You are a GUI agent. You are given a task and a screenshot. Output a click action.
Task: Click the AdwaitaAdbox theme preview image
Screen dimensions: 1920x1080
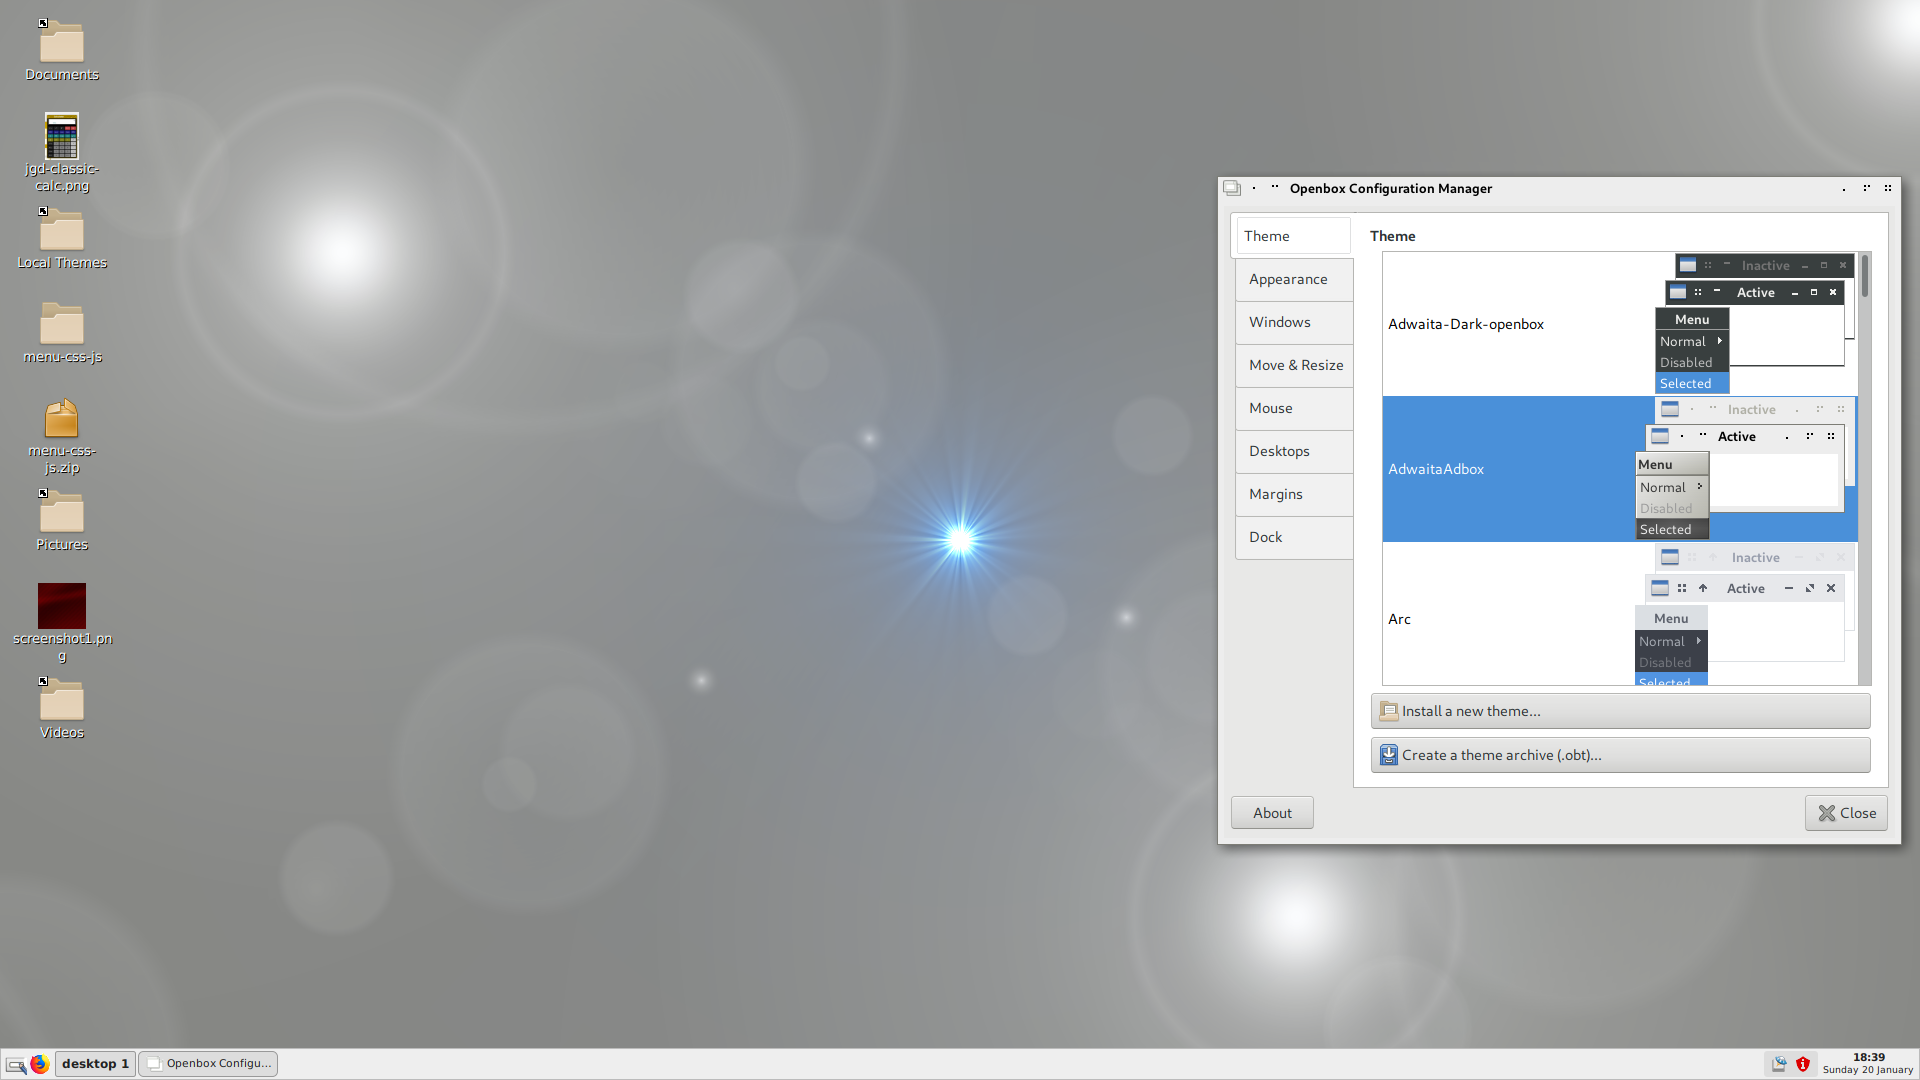pos(1746,469)
